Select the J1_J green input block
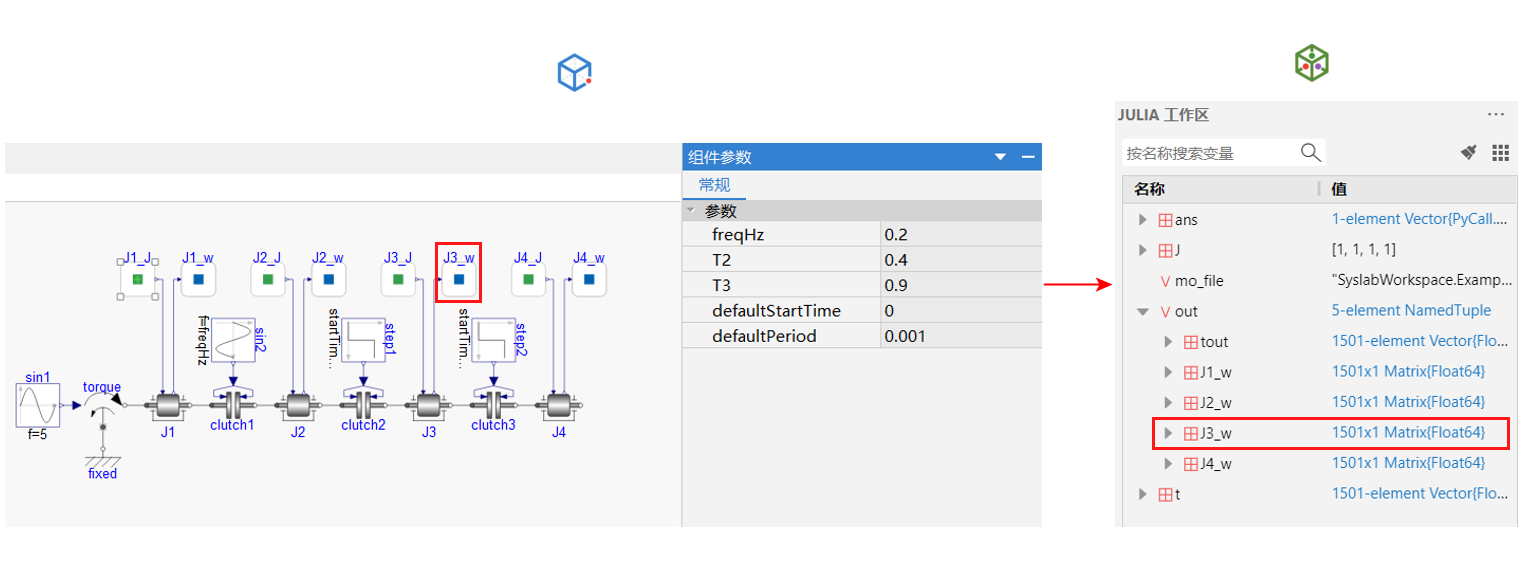This screenshot has width=1533, height=566. pos(138,280)
